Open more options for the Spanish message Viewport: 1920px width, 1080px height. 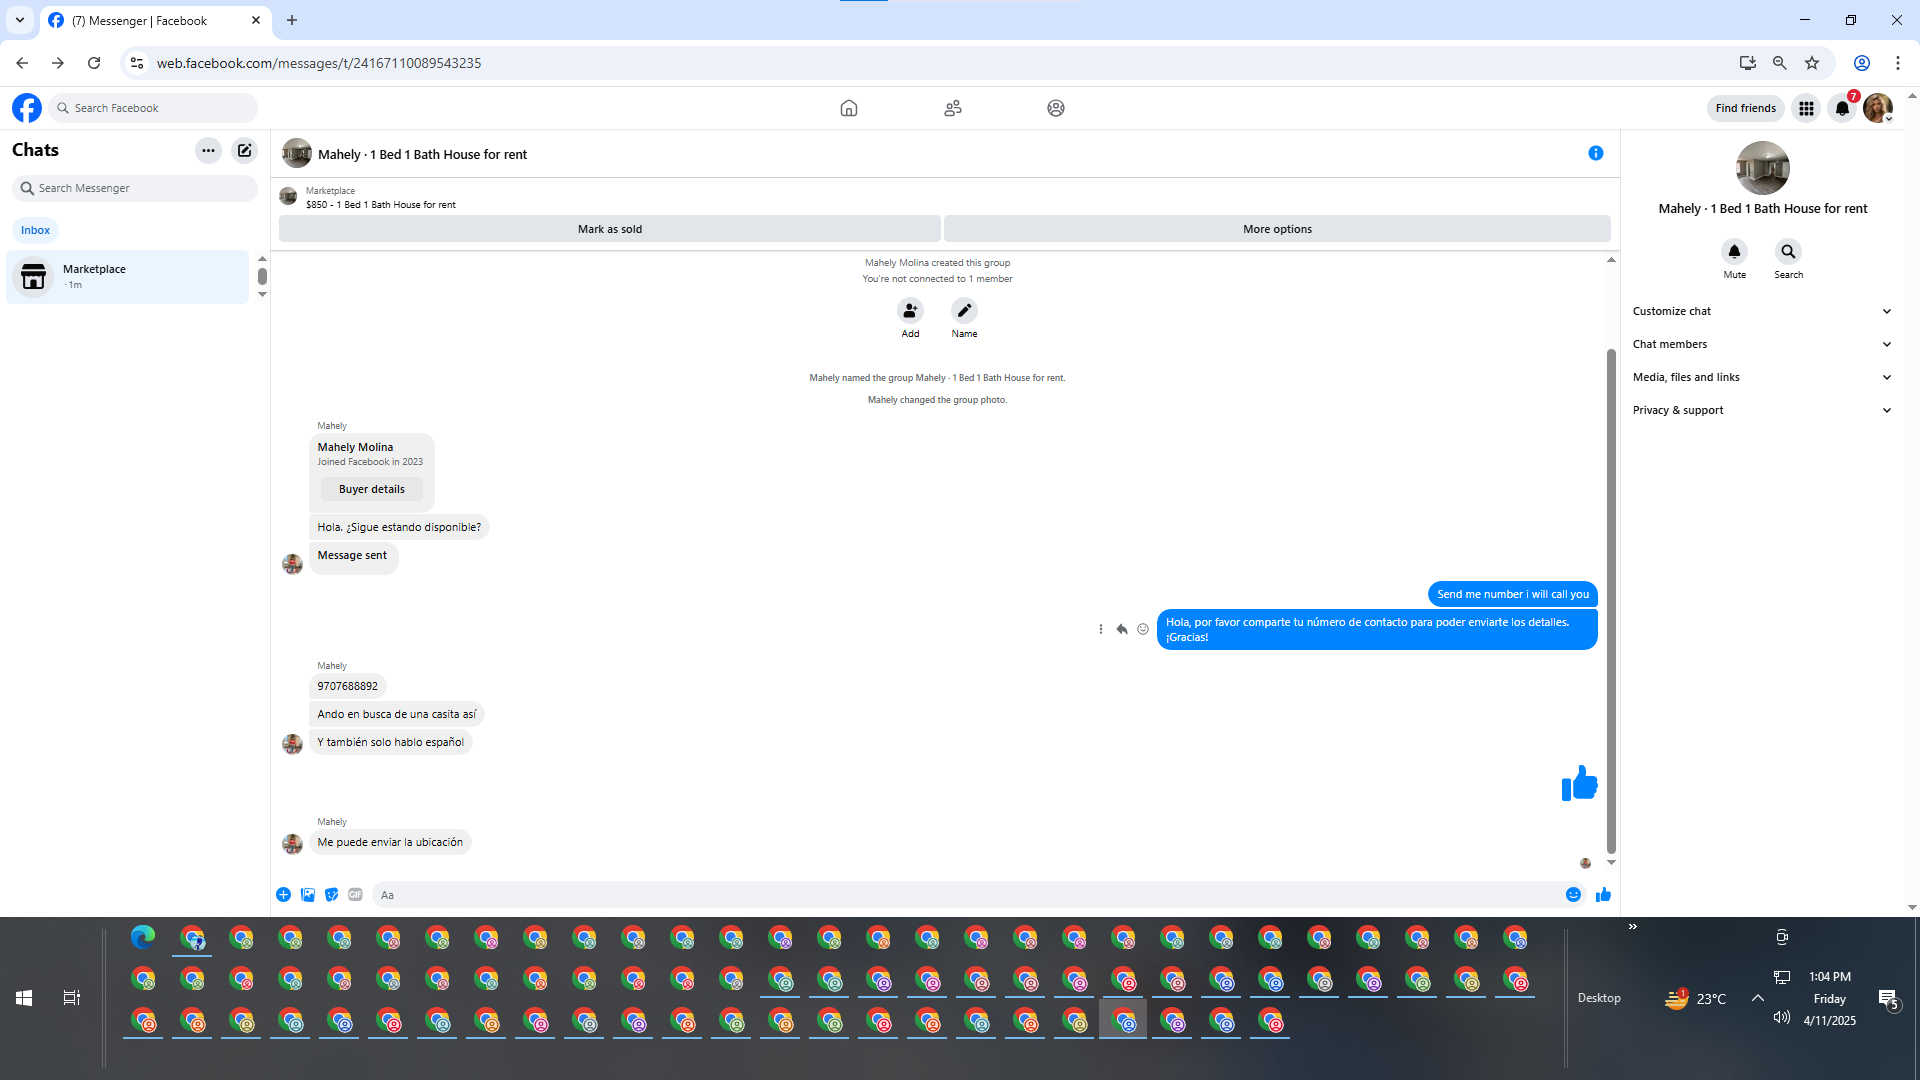point(1101,629)
